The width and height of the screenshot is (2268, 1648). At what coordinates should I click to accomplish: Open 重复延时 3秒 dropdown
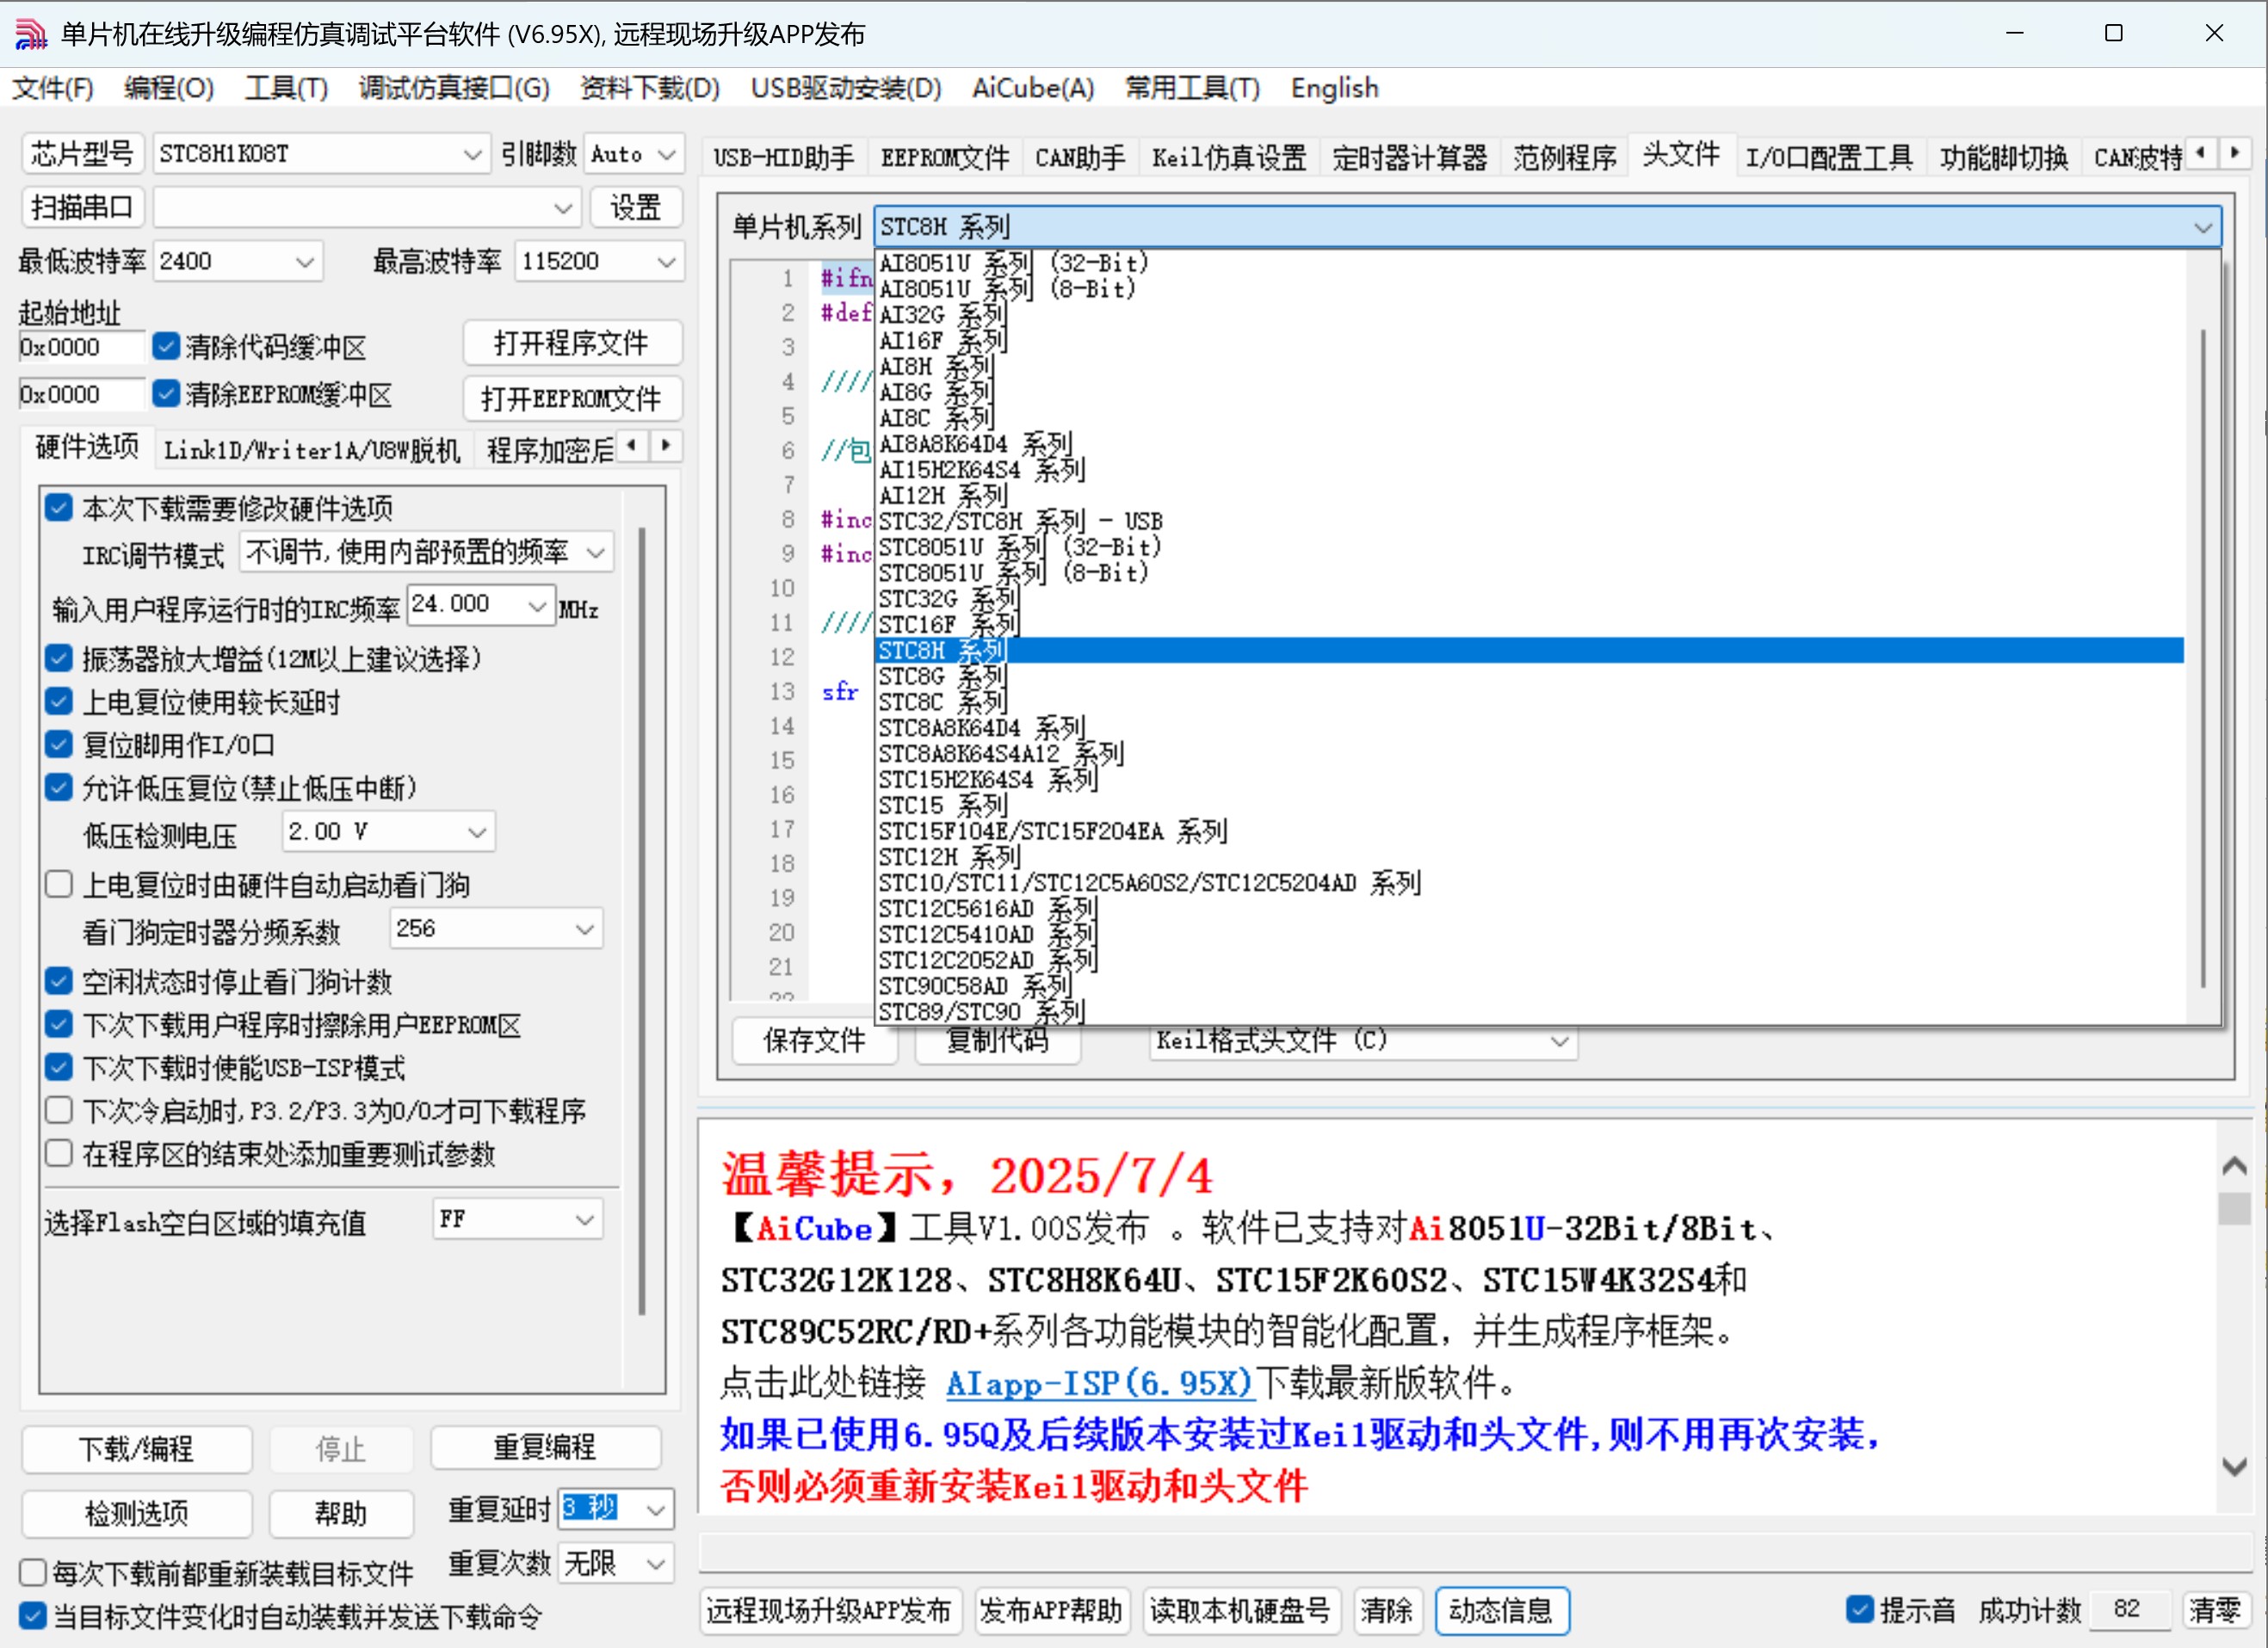tap(616, 1508)
